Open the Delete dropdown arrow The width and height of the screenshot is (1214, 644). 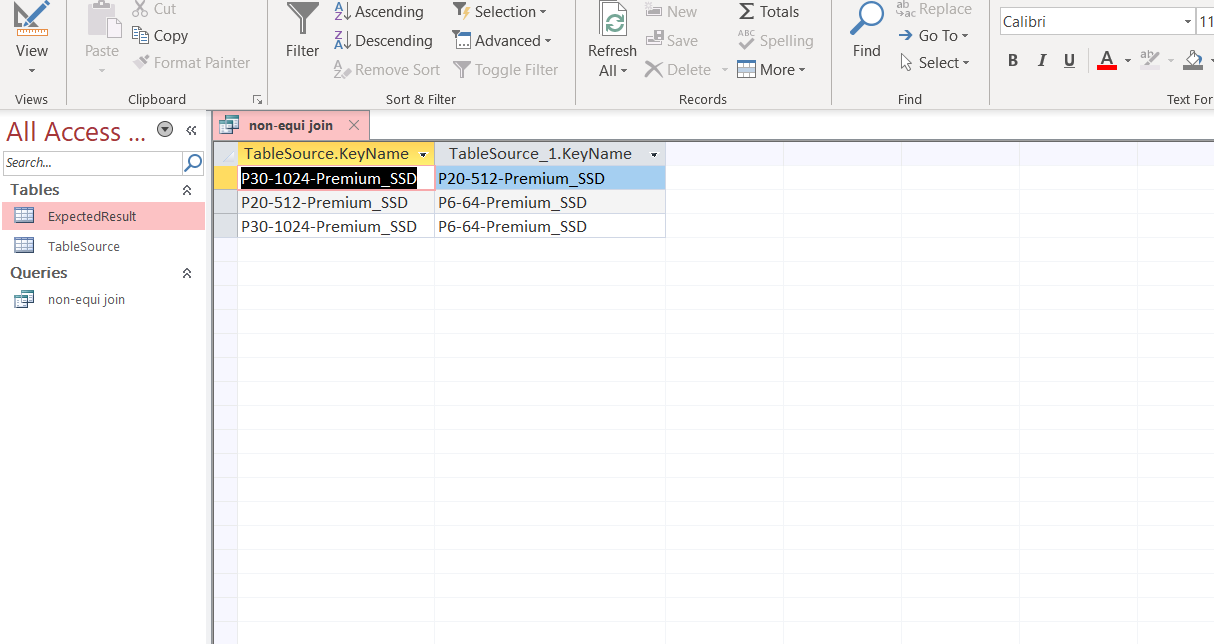[724, 70]
